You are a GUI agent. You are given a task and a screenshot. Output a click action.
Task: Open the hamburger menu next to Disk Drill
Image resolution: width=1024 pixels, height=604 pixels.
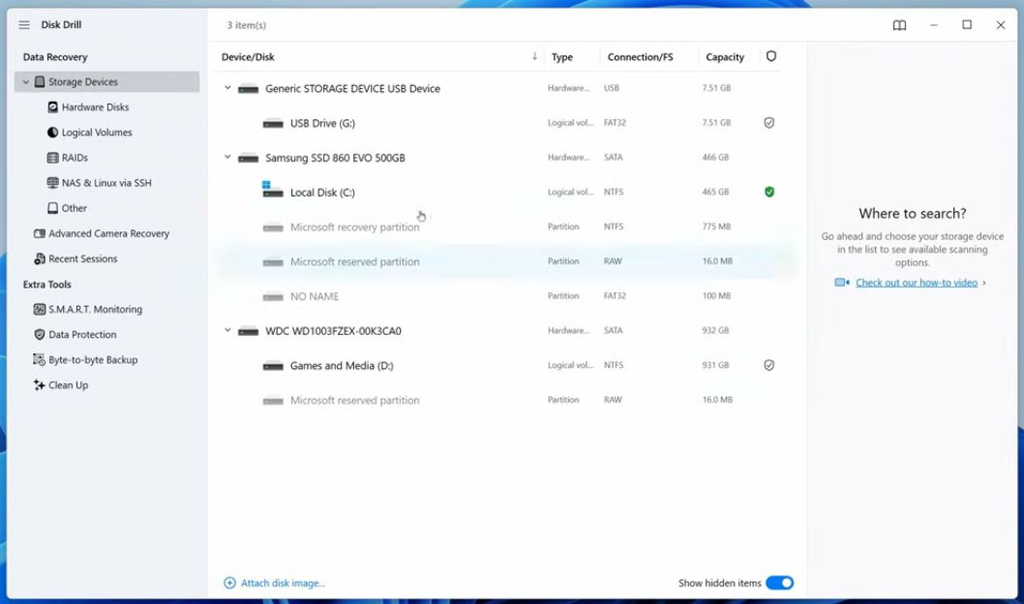[24, 25]
